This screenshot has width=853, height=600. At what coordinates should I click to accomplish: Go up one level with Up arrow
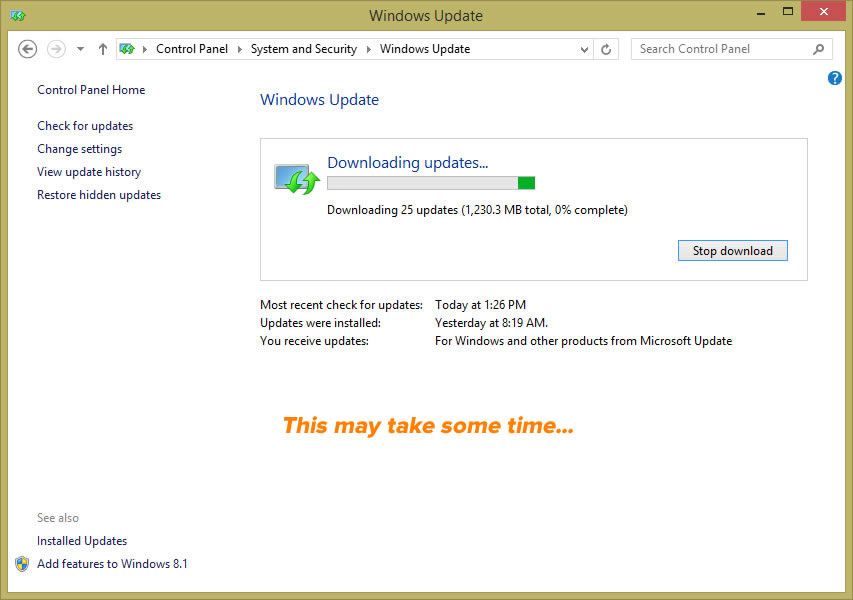pyautogui.click(x=103, y=49)
